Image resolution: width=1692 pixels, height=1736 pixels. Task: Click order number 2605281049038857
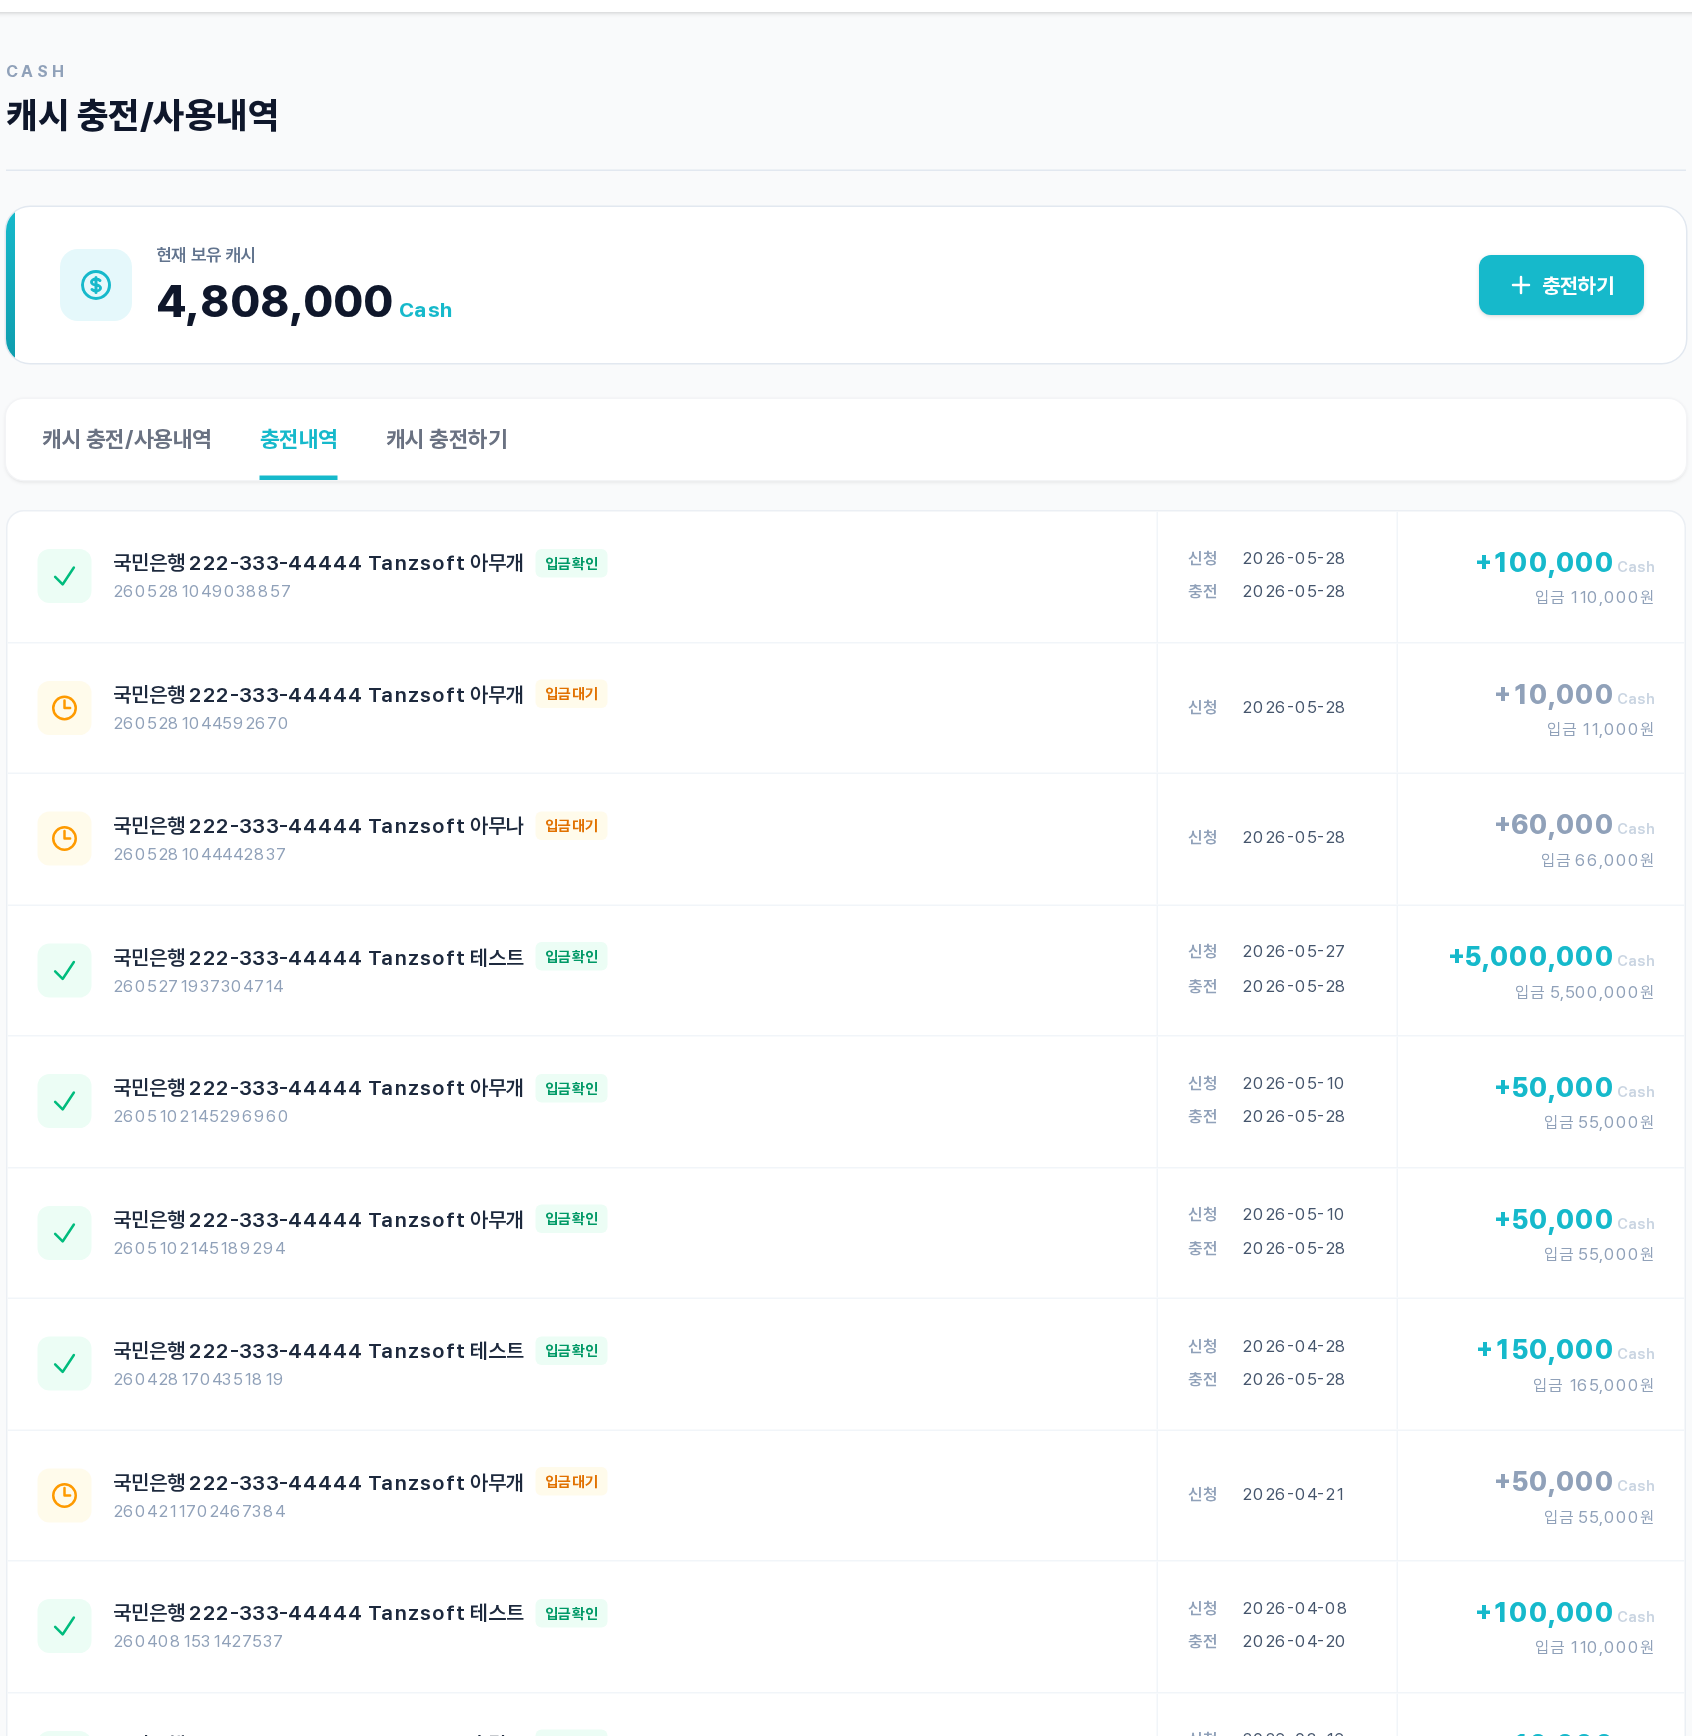[202, 591]
